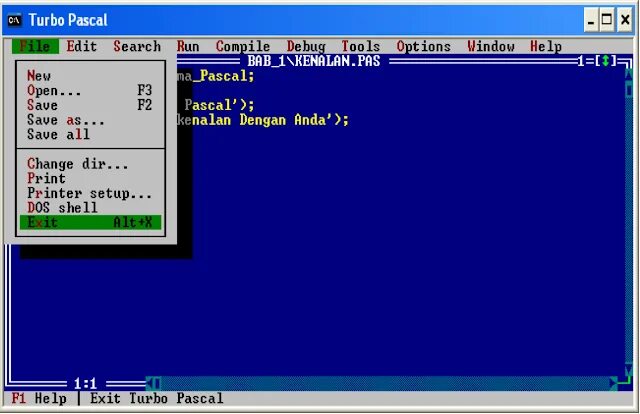Open the Options menu
The image size is (640, 414).
[x=423, y=46]
